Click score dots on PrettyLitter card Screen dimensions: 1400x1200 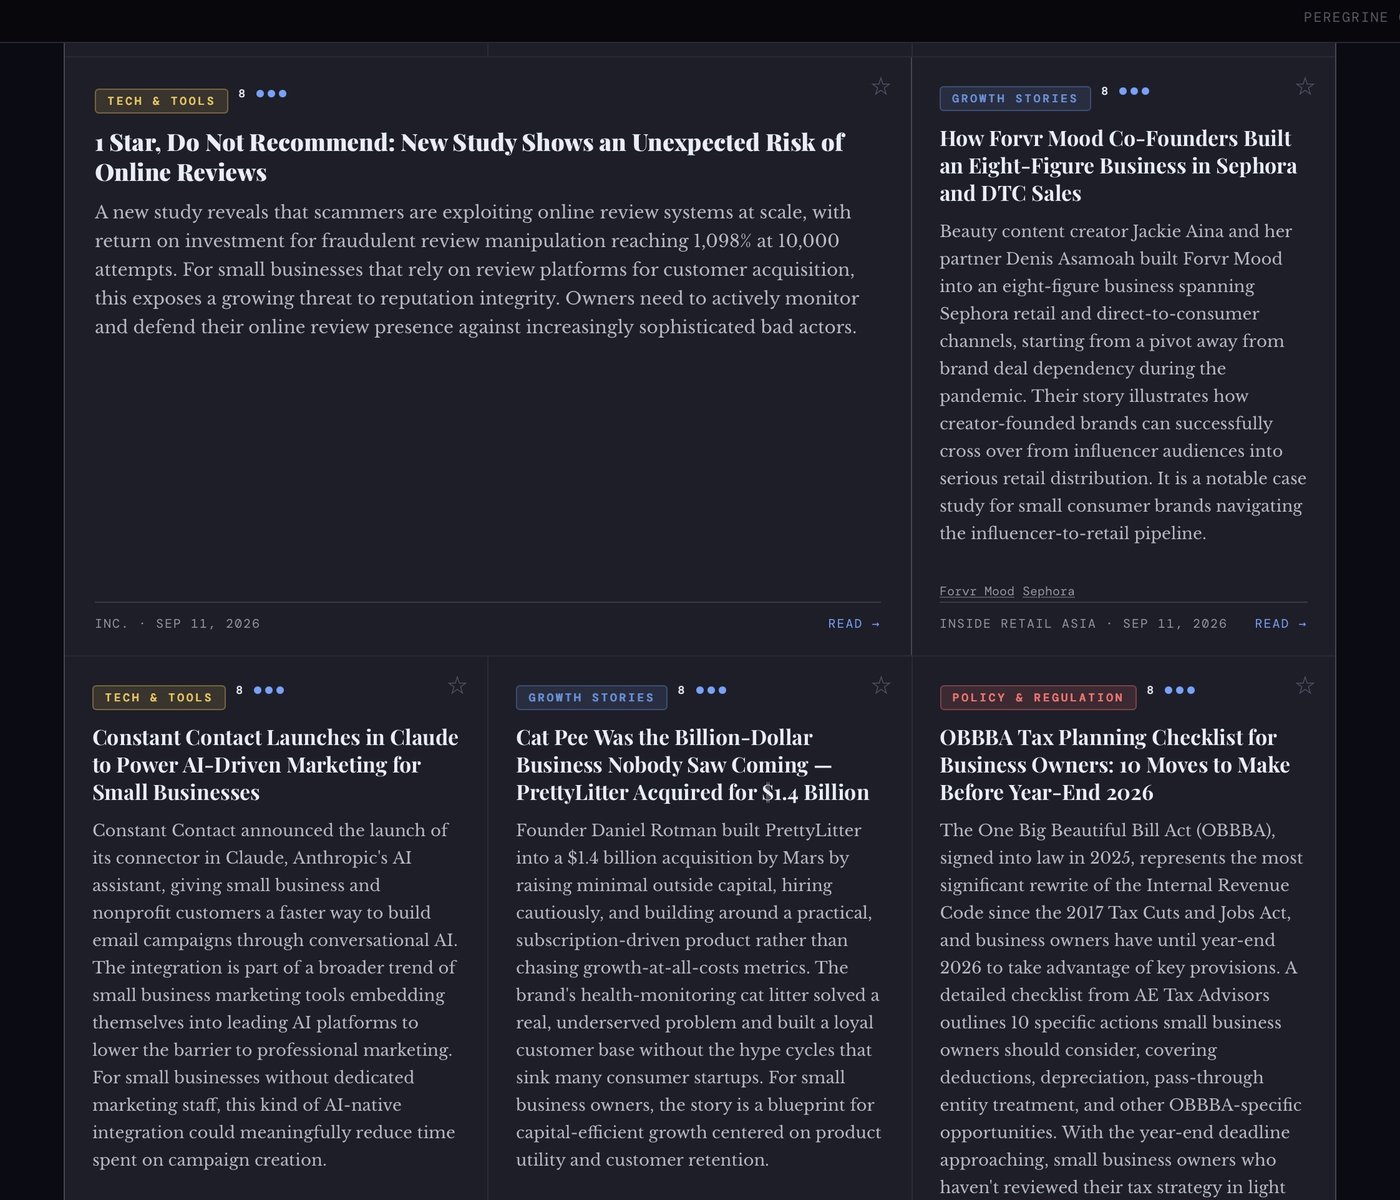click(711, 690)
